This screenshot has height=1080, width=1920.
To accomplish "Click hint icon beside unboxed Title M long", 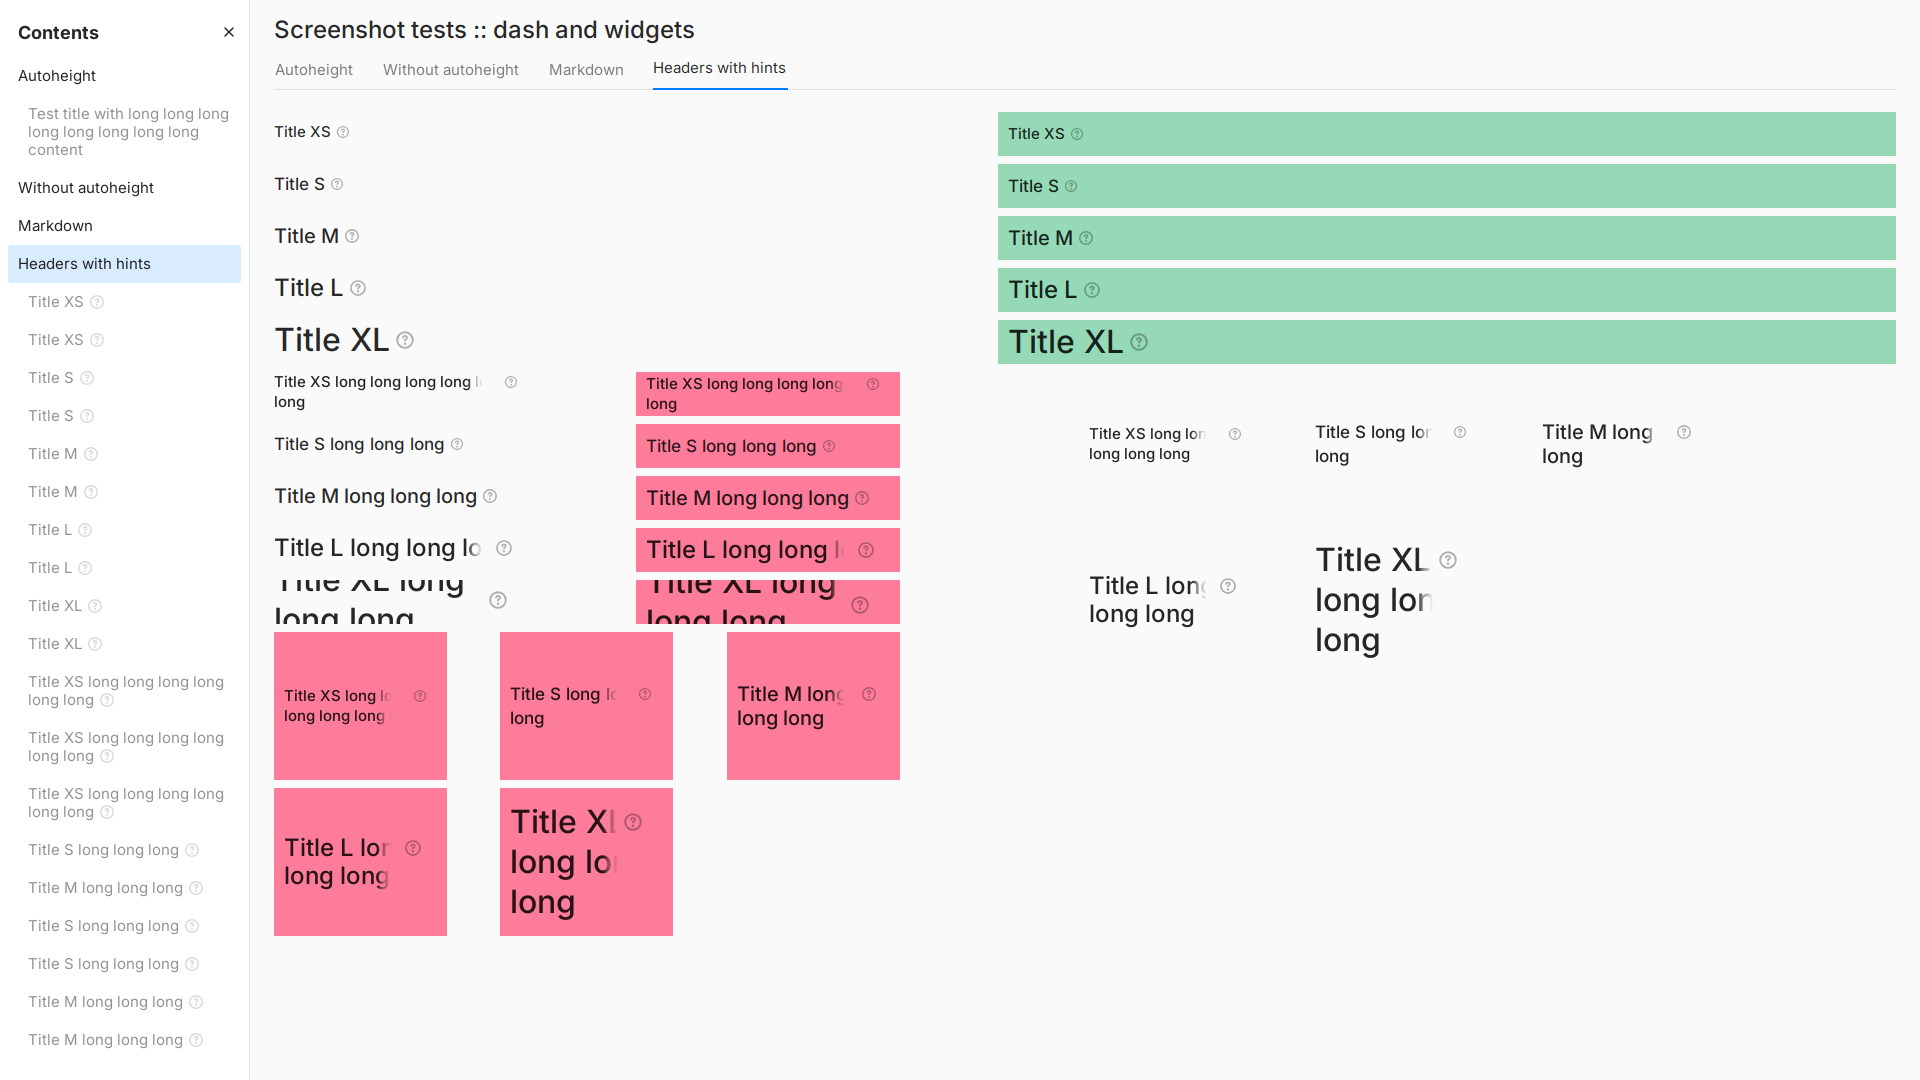I will point(1684,432).
